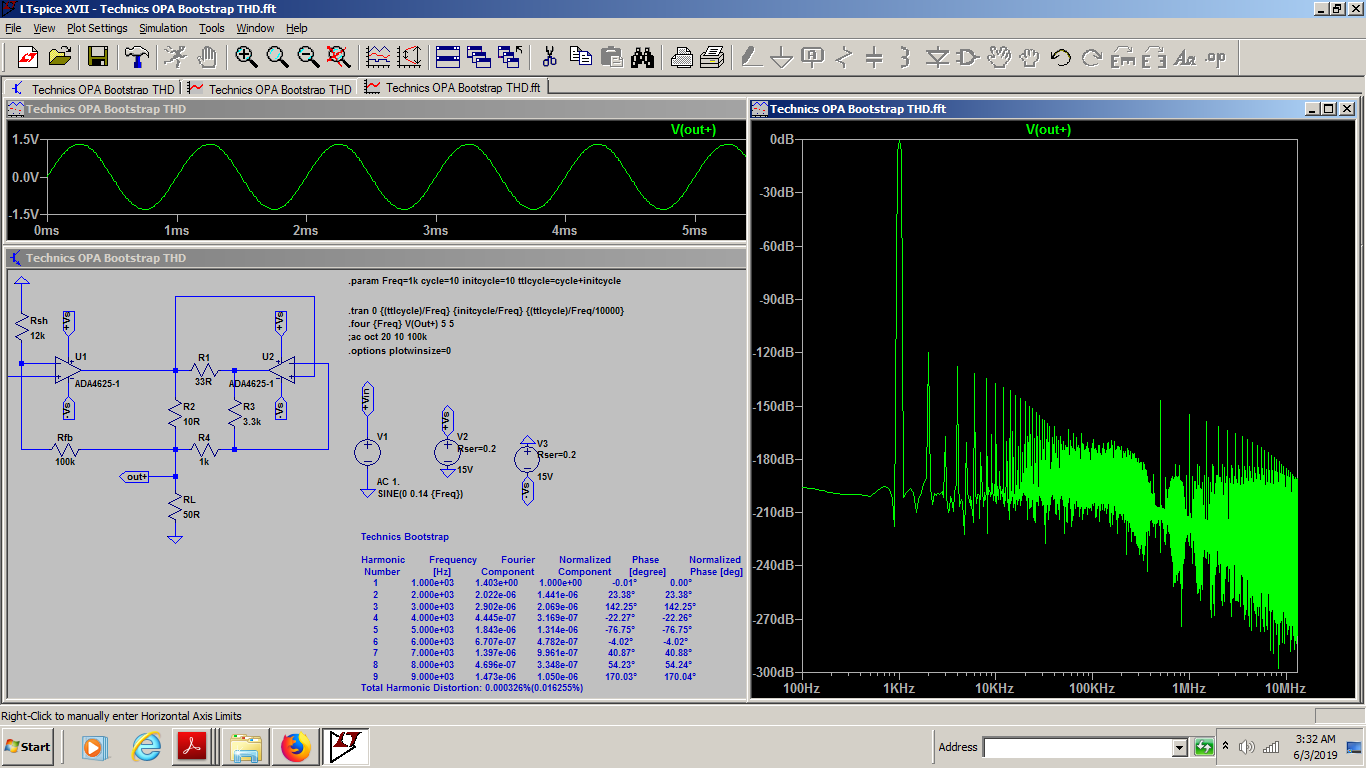
Task: Select the capacitor placement tool
Action: (875, 57)
